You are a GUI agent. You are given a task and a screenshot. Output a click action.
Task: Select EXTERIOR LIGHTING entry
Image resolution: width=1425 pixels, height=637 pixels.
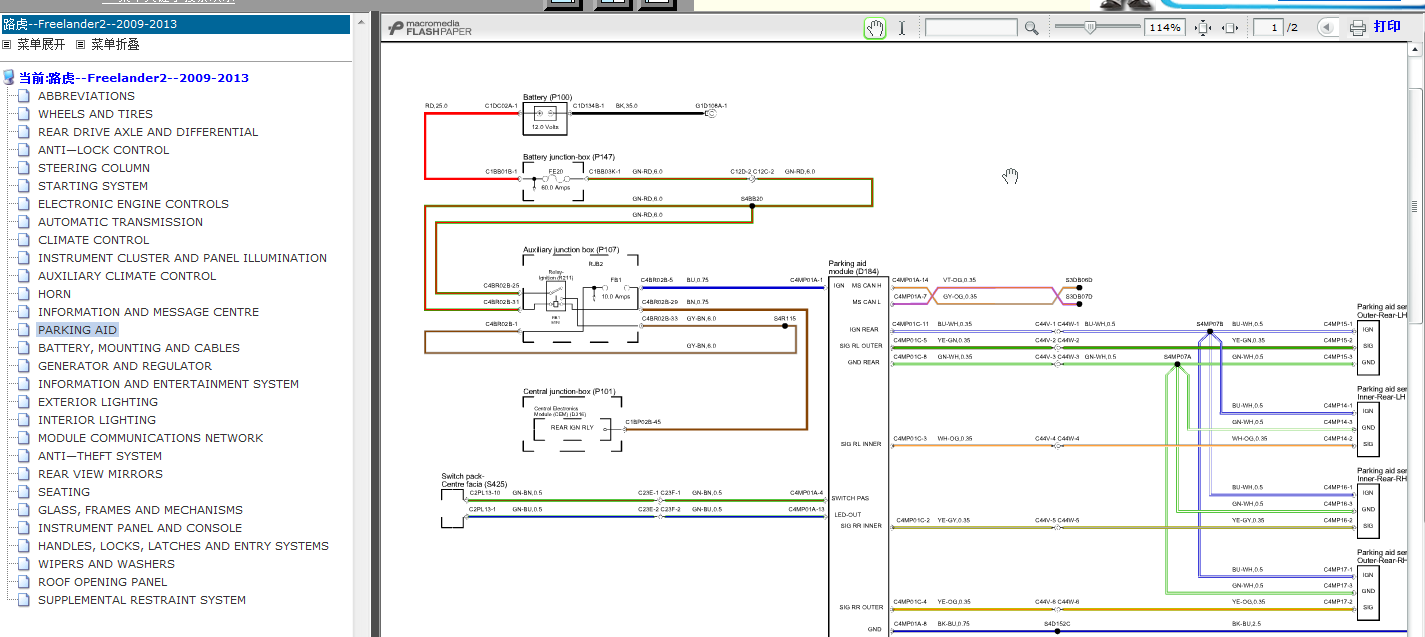(98, 402)
